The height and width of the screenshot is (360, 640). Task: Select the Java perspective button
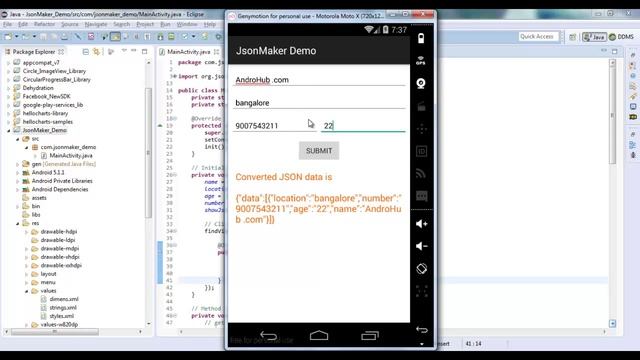pyautogui.click(x=594, y=37)
